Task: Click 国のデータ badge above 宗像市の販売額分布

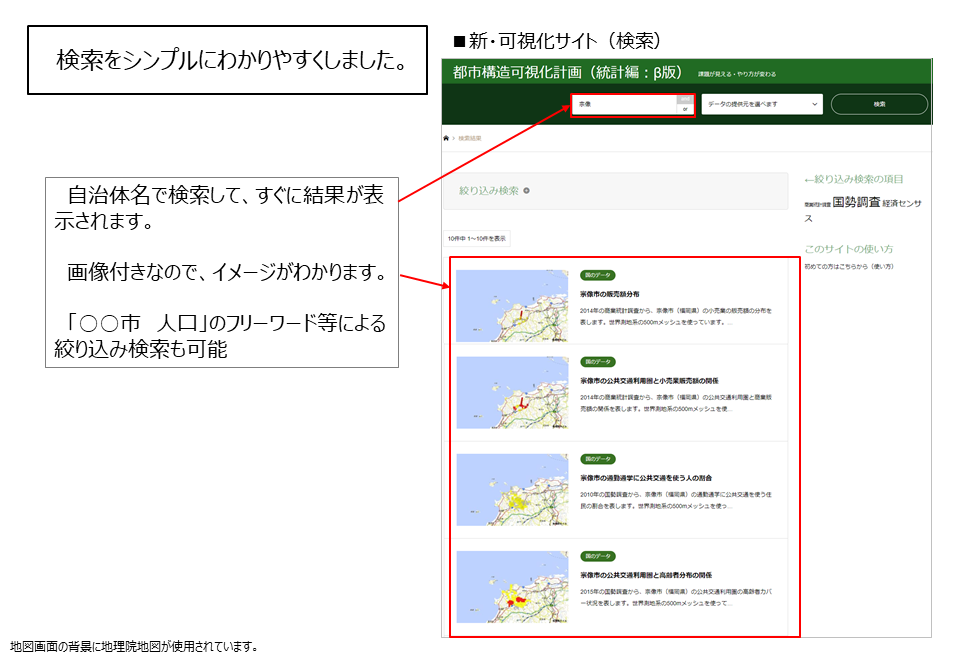Action: point(598,276)
